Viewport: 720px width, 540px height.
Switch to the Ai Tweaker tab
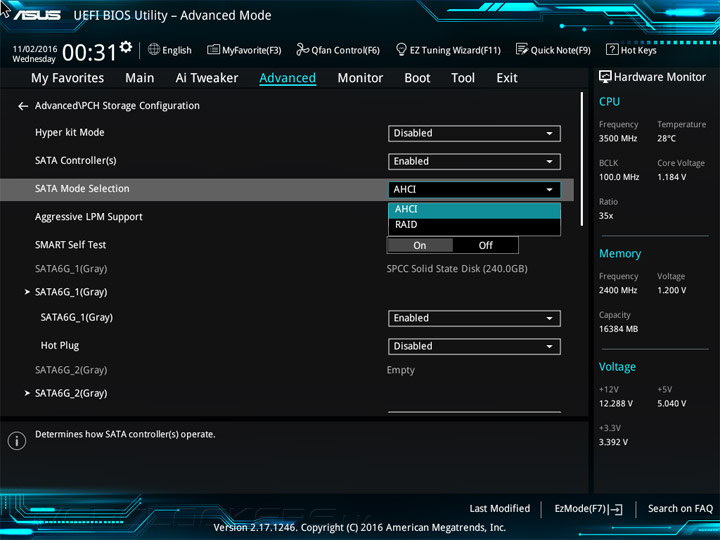point(207,78)
